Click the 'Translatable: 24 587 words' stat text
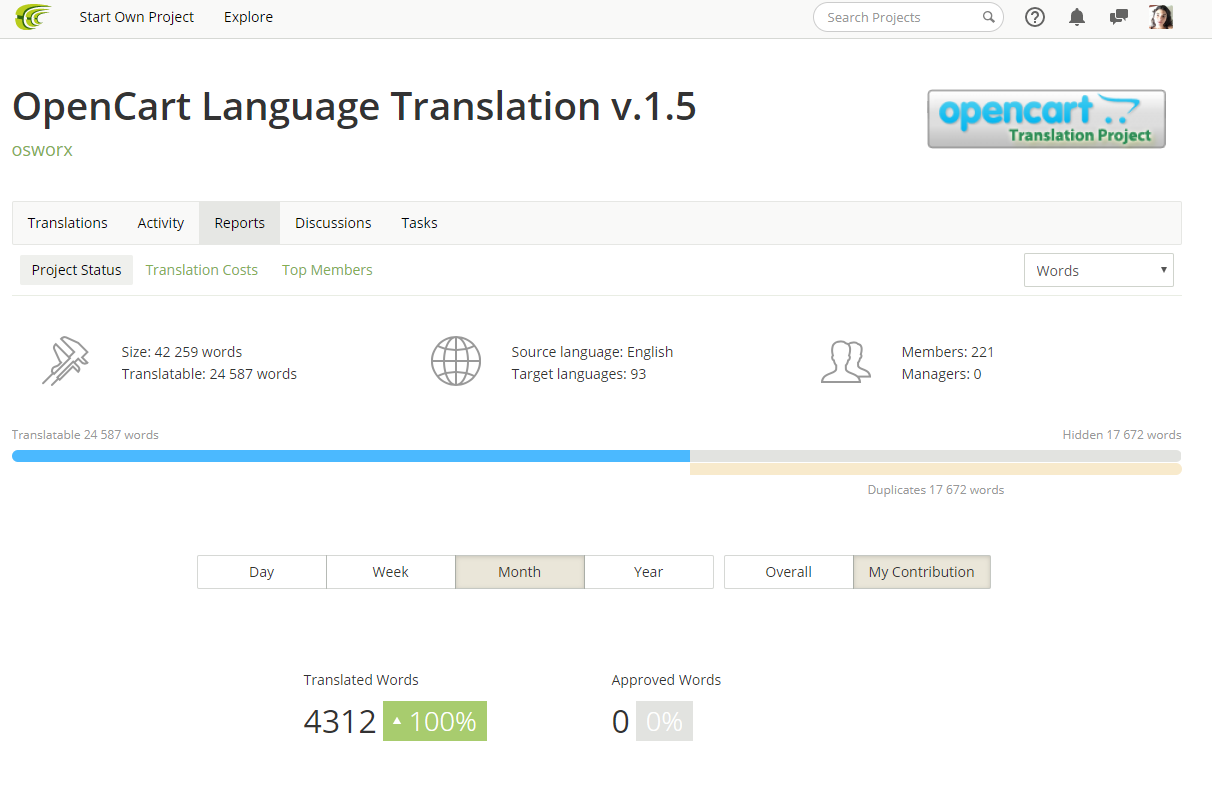 click(209, 374)
